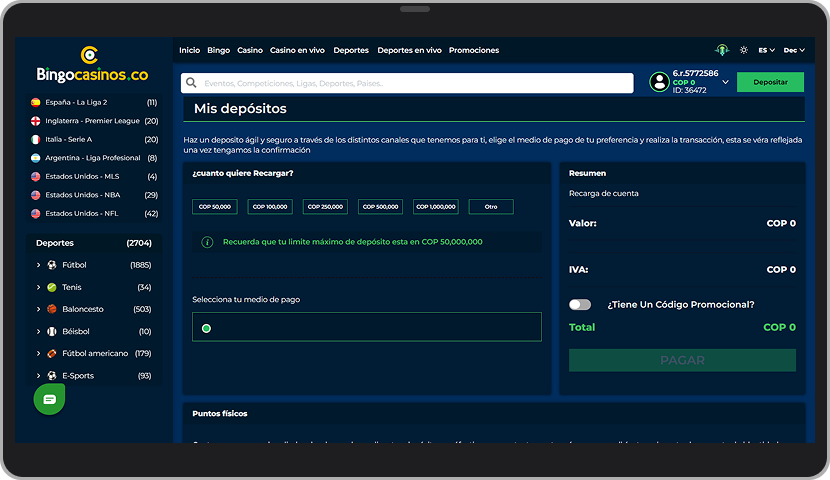Viewport: 830px width, 480px height.
Task: Click the search magnifier icon
Action: pyautogui.click(x=190, y=83)
